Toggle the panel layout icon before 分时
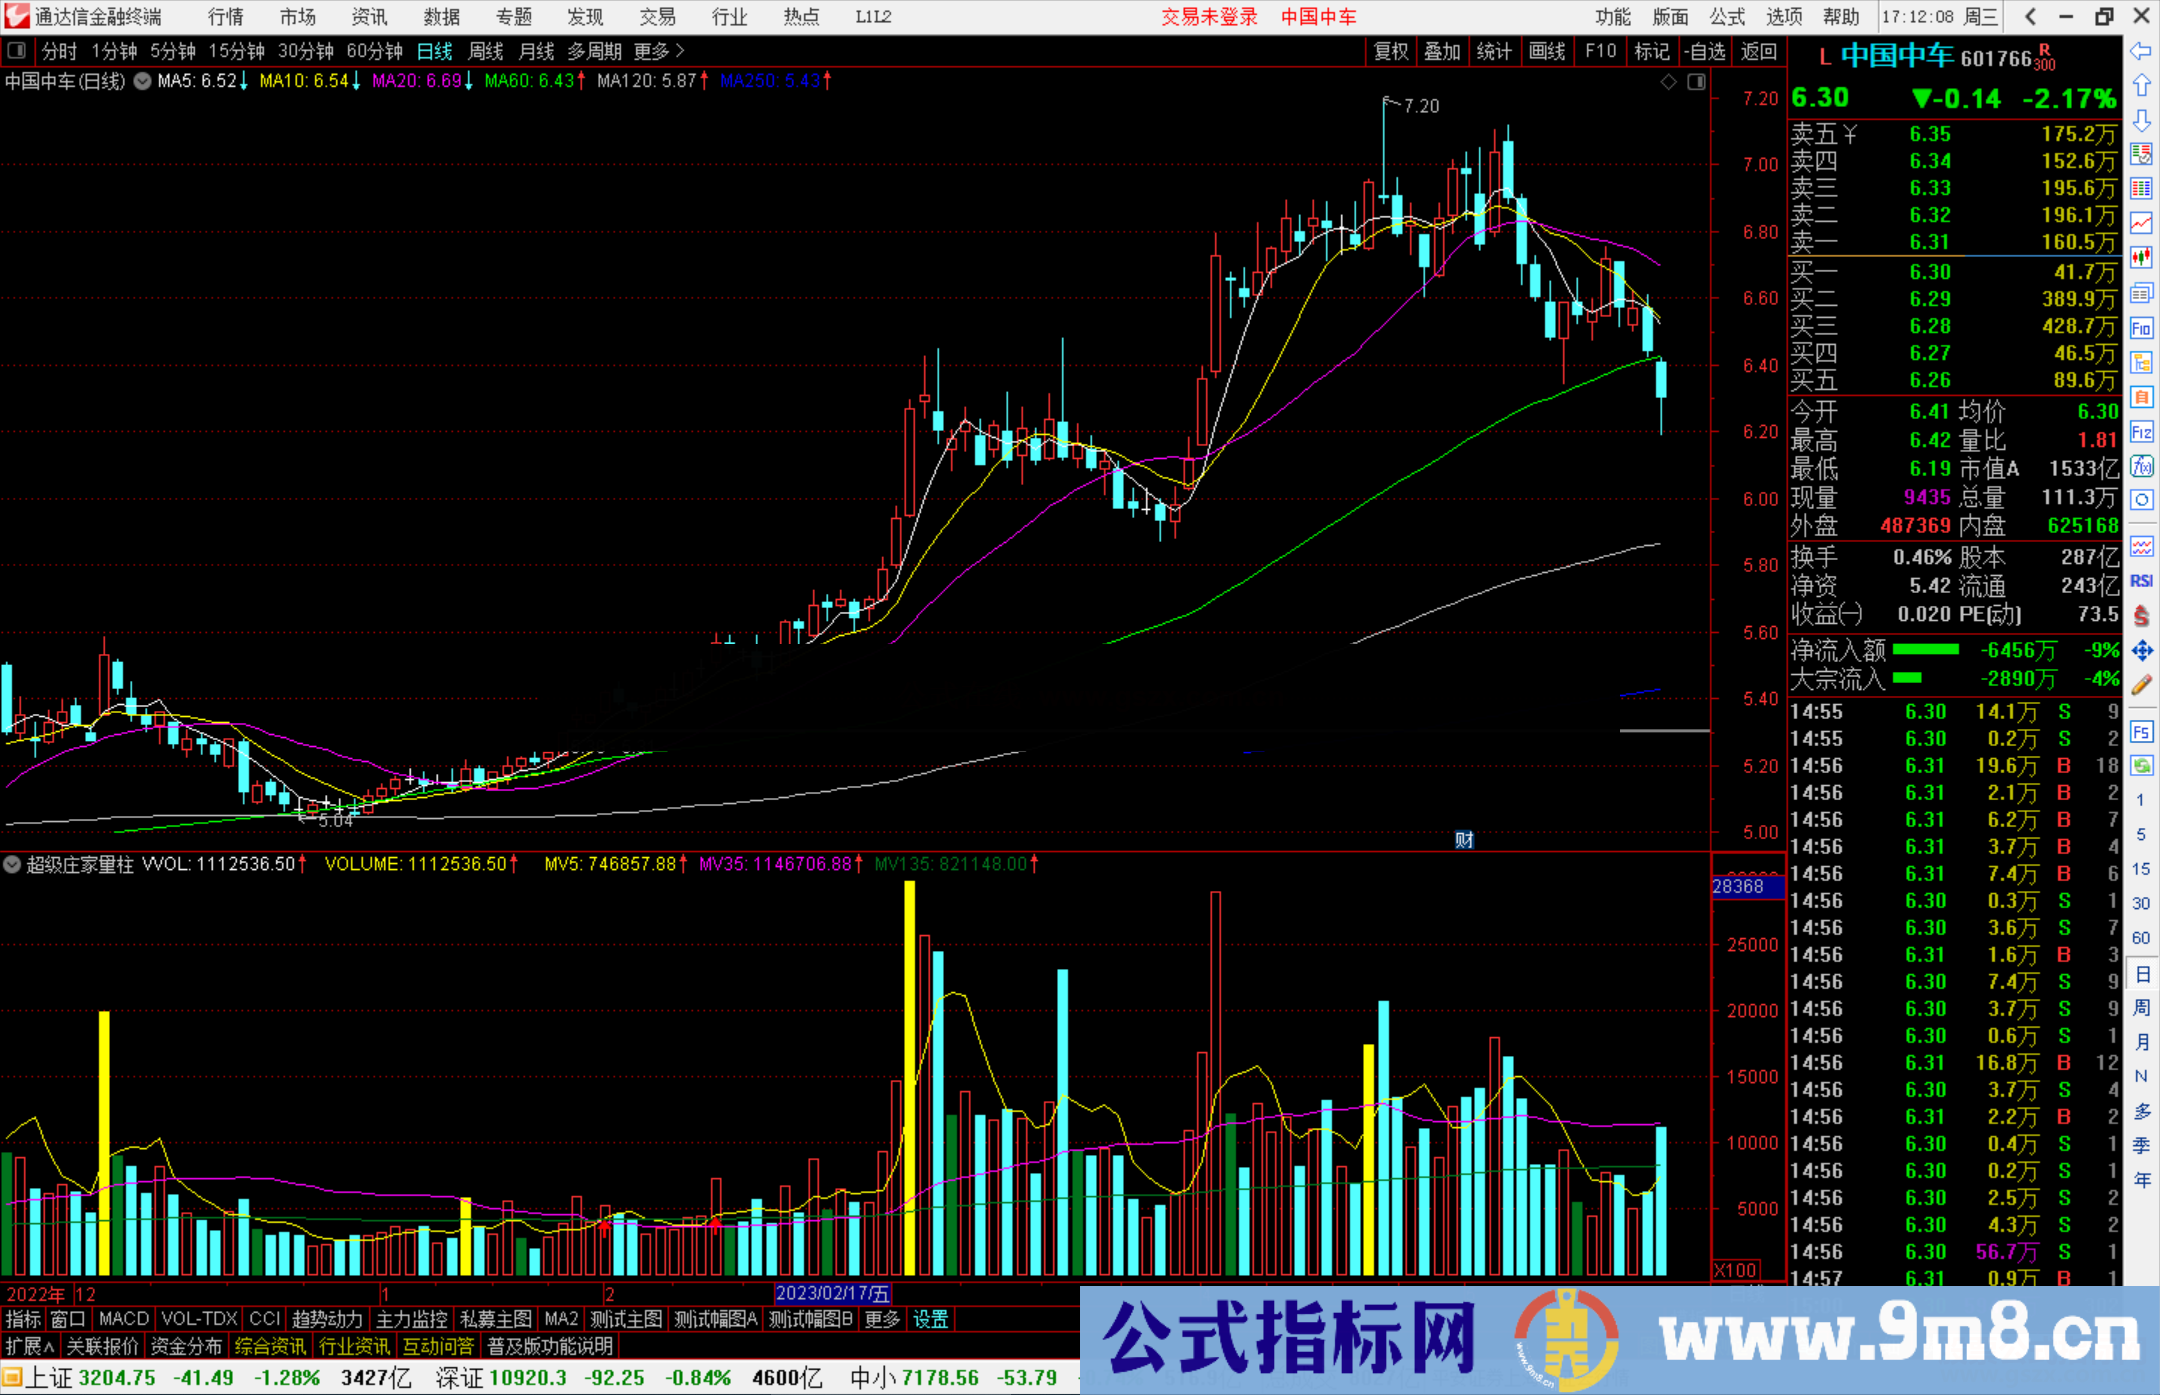The height and width of the screenshot is (1395, 2160). click(17, 51)
